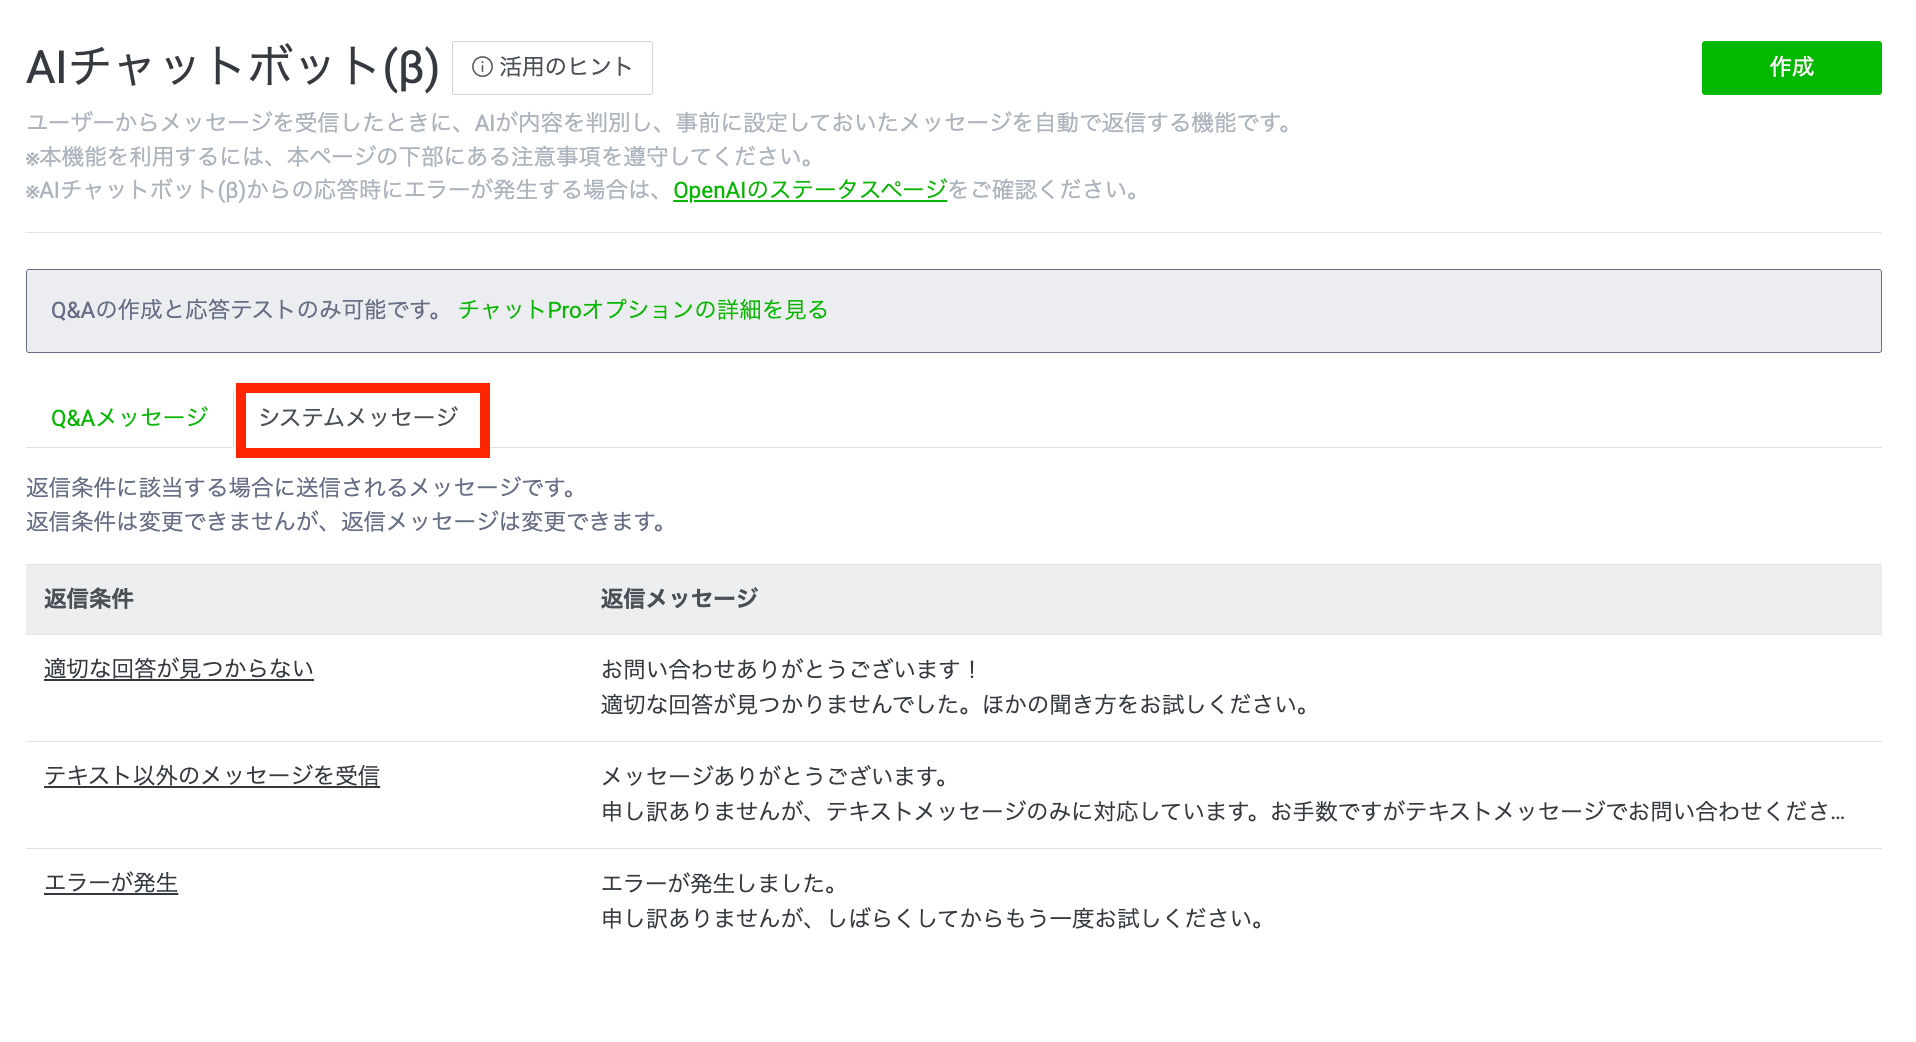Open the OpenAIのステータスページ link
Screen dimensions: 1916x1042
point(809,190)
